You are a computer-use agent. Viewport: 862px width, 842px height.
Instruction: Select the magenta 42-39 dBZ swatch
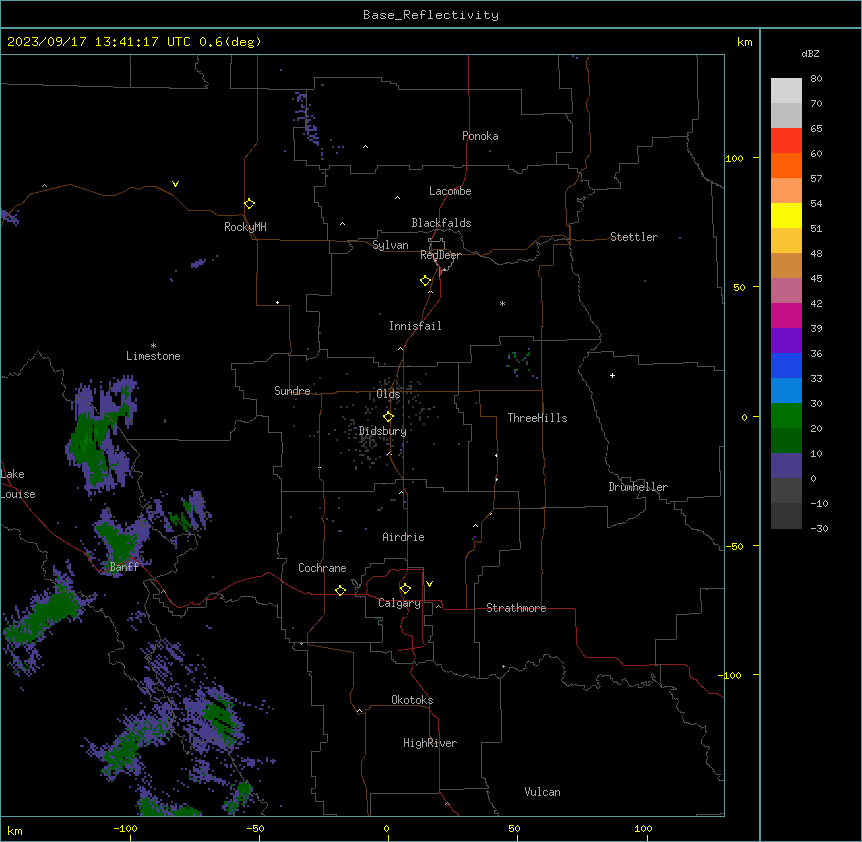[x=786, y=315]
